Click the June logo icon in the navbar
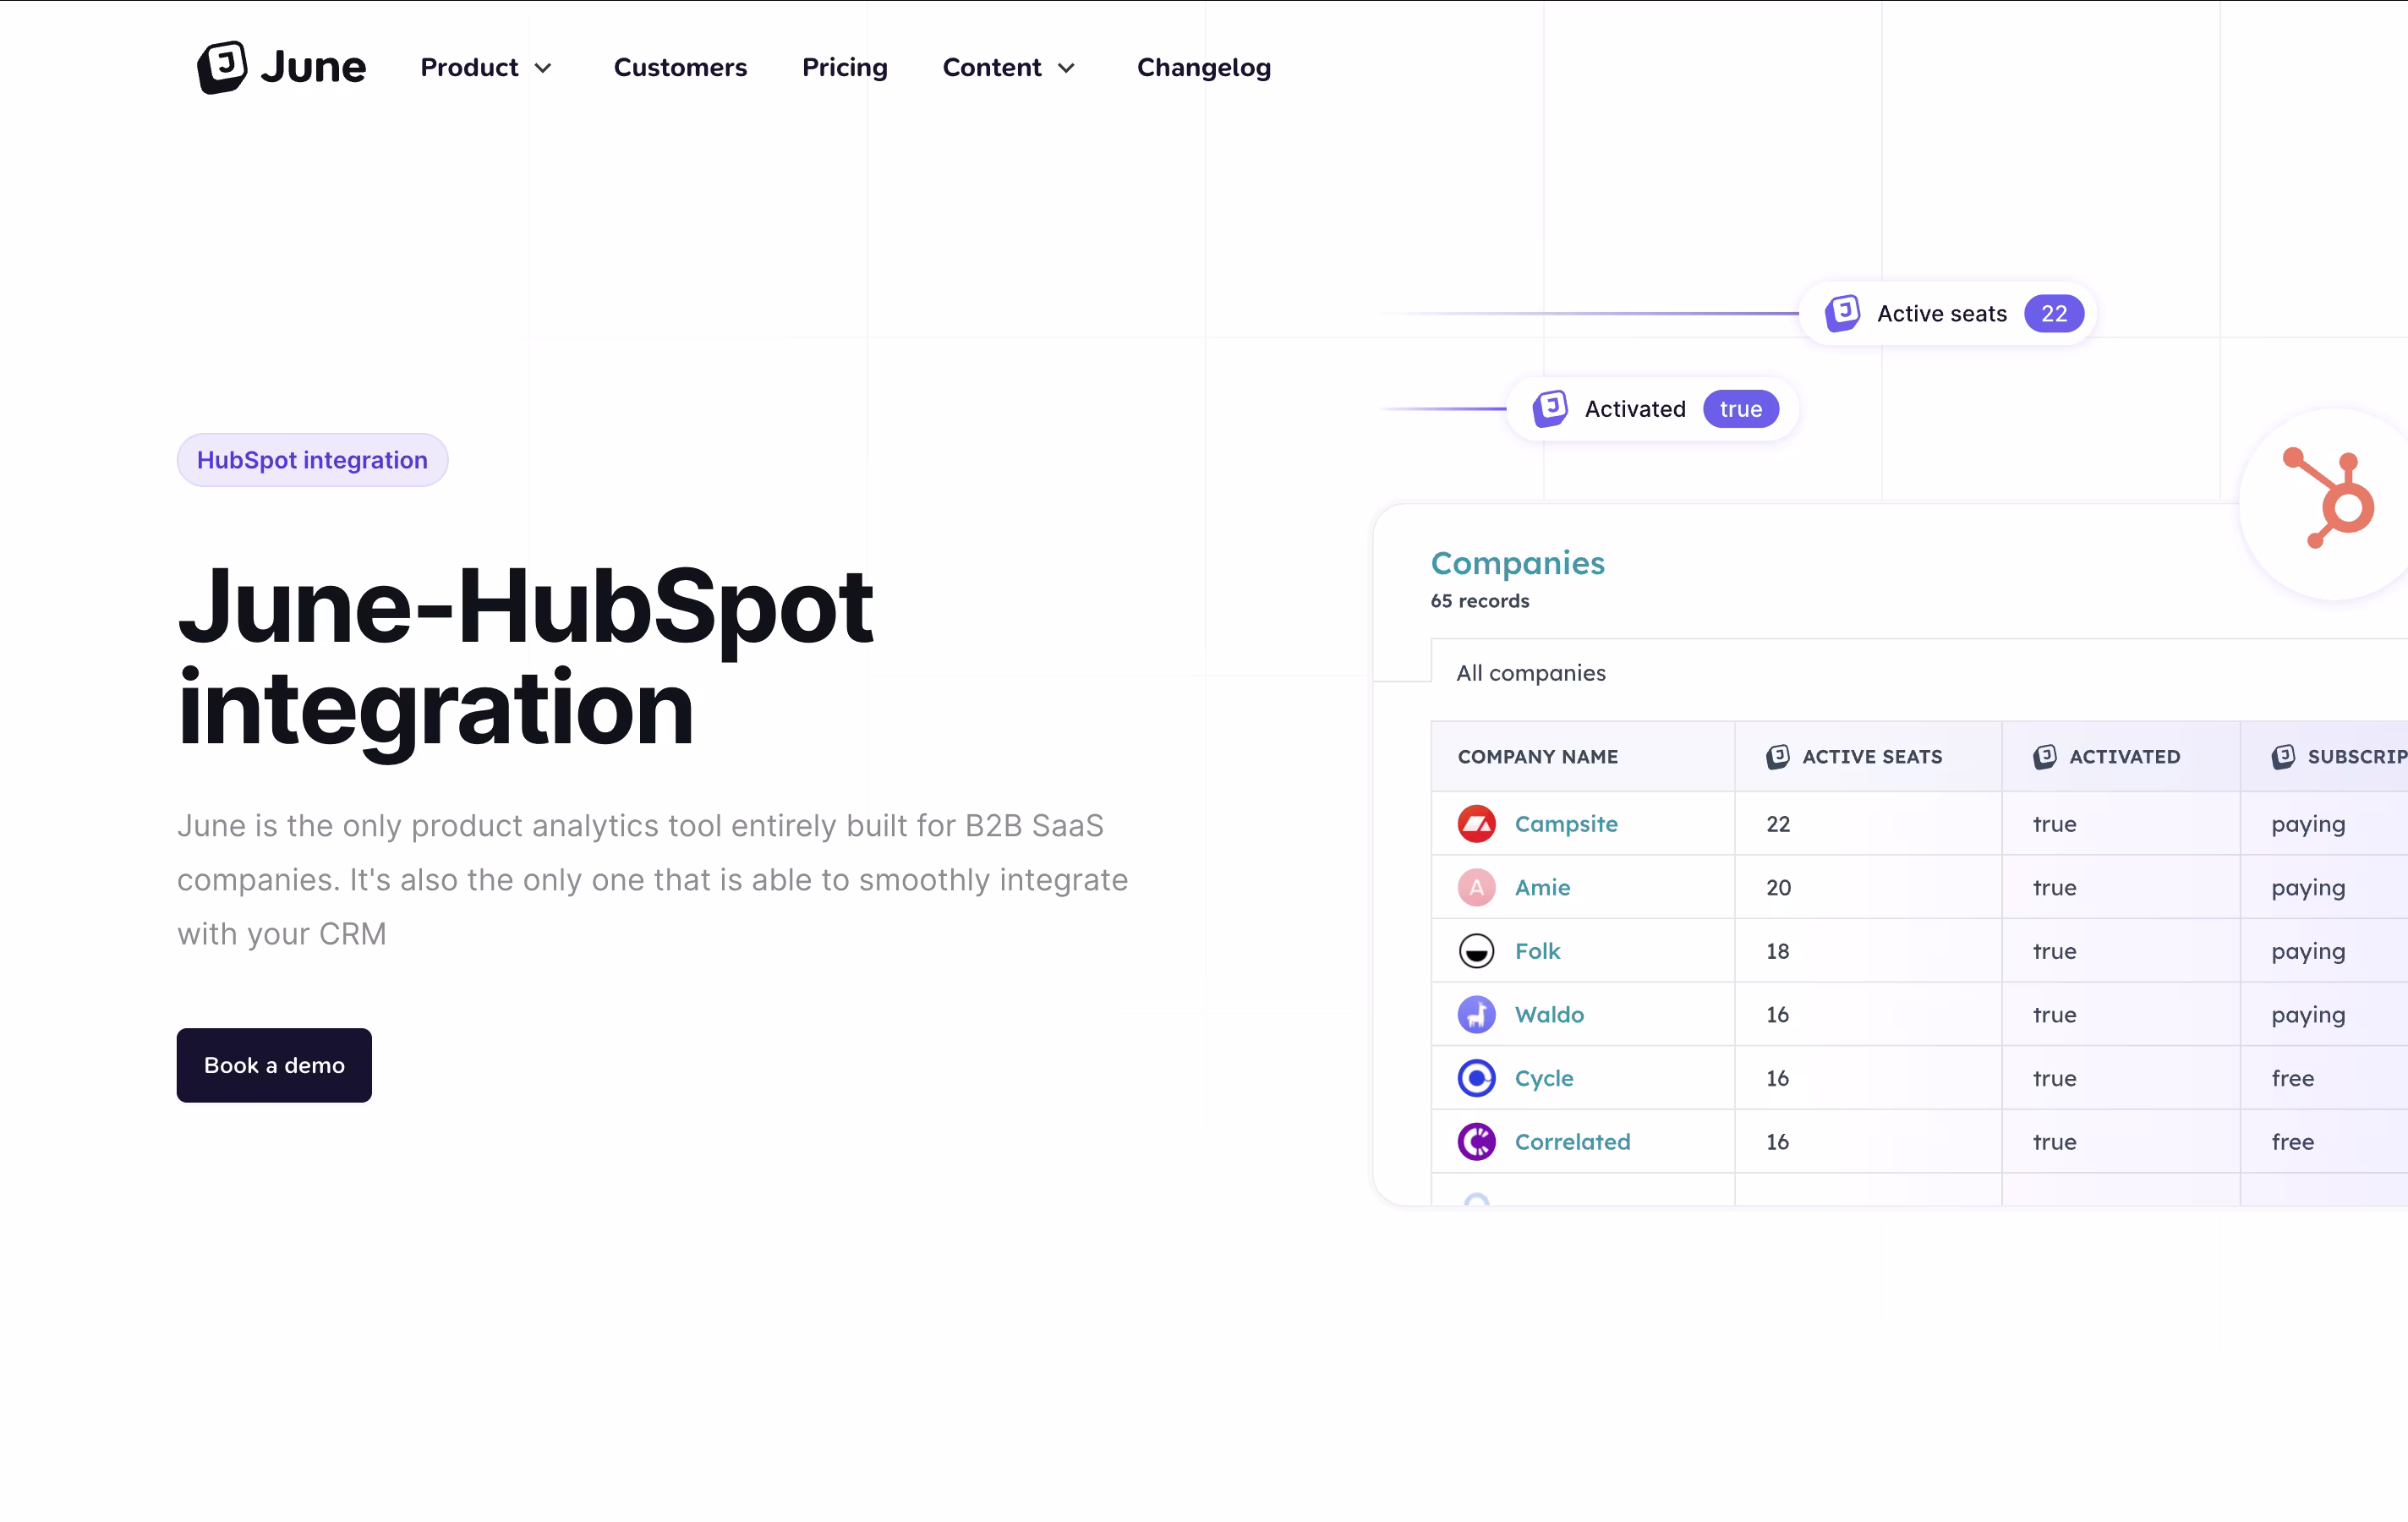The height and width of the screenshot is (1522, 2408). pos(222,67)
